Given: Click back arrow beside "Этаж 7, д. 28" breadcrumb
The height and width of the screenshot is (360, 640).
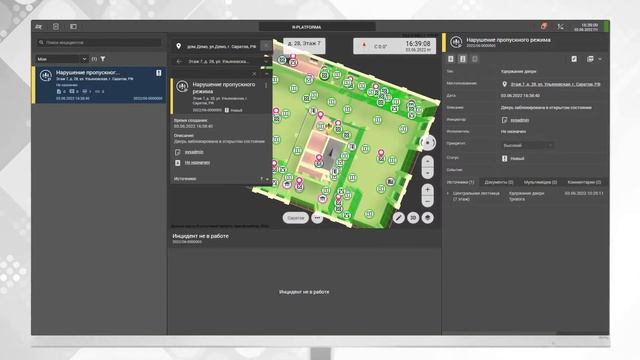Looking at the screenshot, I should (x=179, y=62).
